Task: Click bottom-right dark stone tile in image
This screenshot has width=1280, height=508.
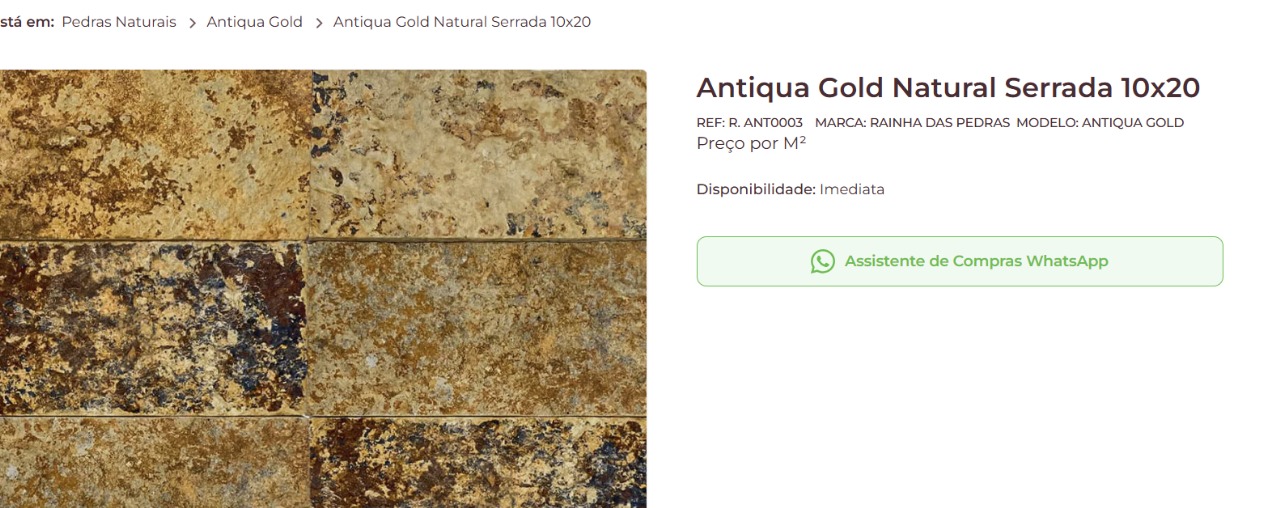Action: pyautogui.click(x=479, y=463)
